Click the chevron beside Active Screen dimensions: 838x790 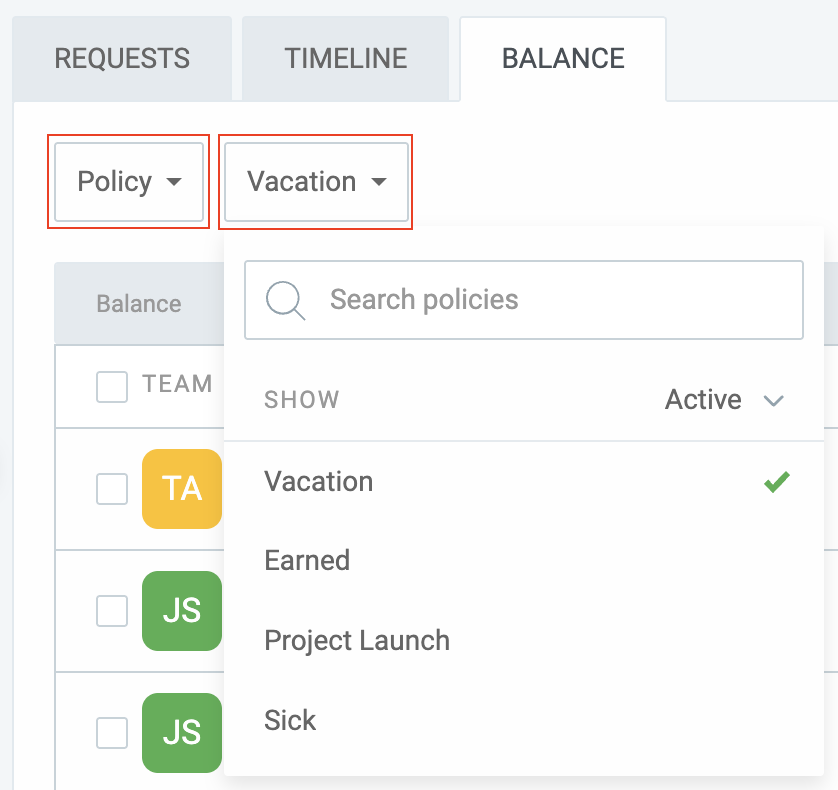pos(773,400)
